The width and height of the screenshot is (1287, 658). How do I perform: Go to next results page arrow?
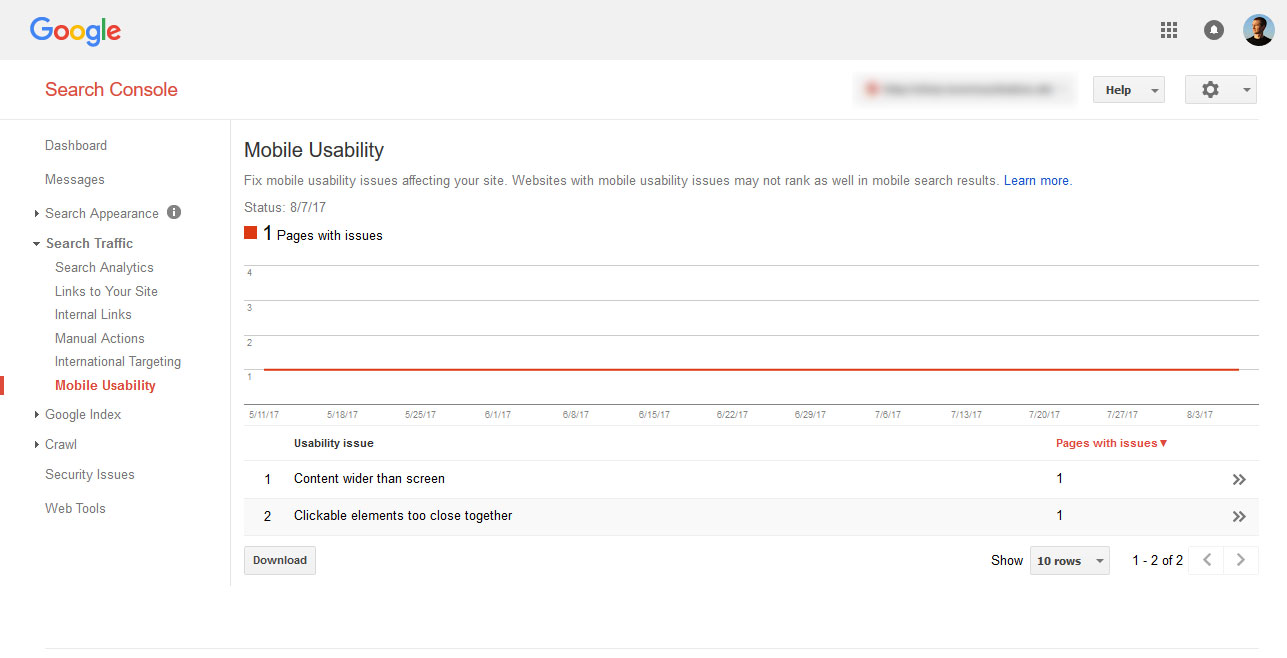(x=1241, y=560)
